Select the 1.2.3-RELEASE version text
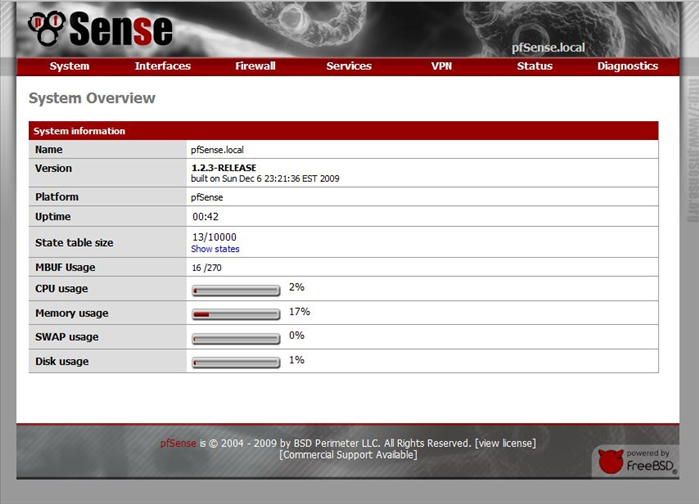699x504 pixels. click(224, 168)
